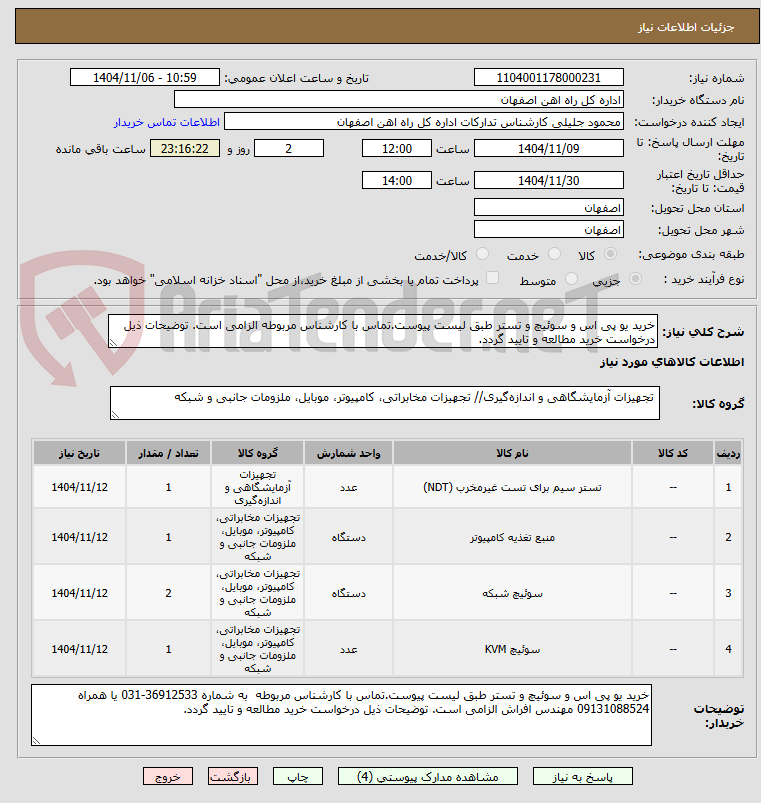
Task: Click the شهر محل تحویل field اصفهان
Action: (548, 229)
